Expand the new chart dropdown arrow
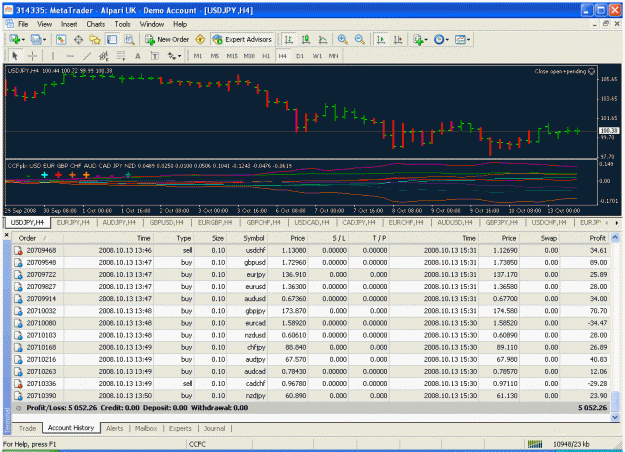This screenshot has height=452, width=625. point(23,40)
